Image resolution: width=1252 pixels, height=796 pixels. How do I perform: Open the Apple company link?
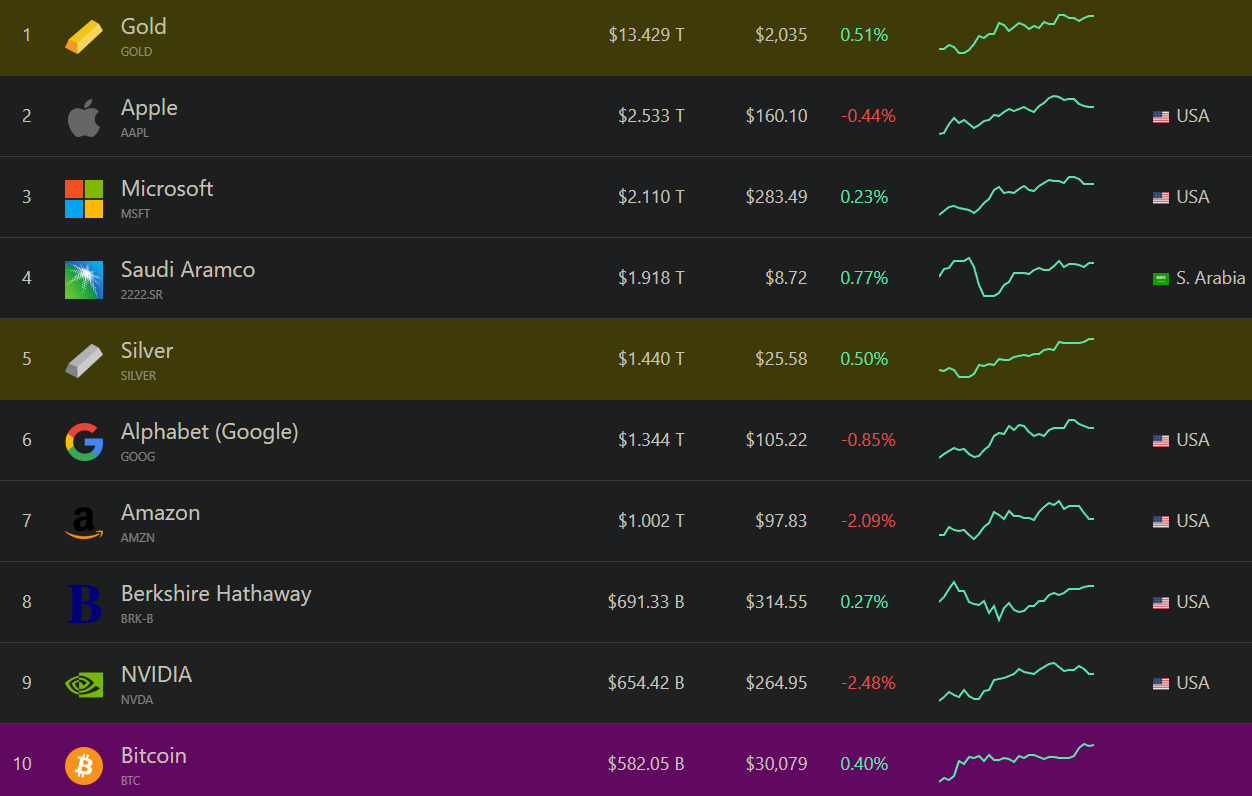[149, 108]
